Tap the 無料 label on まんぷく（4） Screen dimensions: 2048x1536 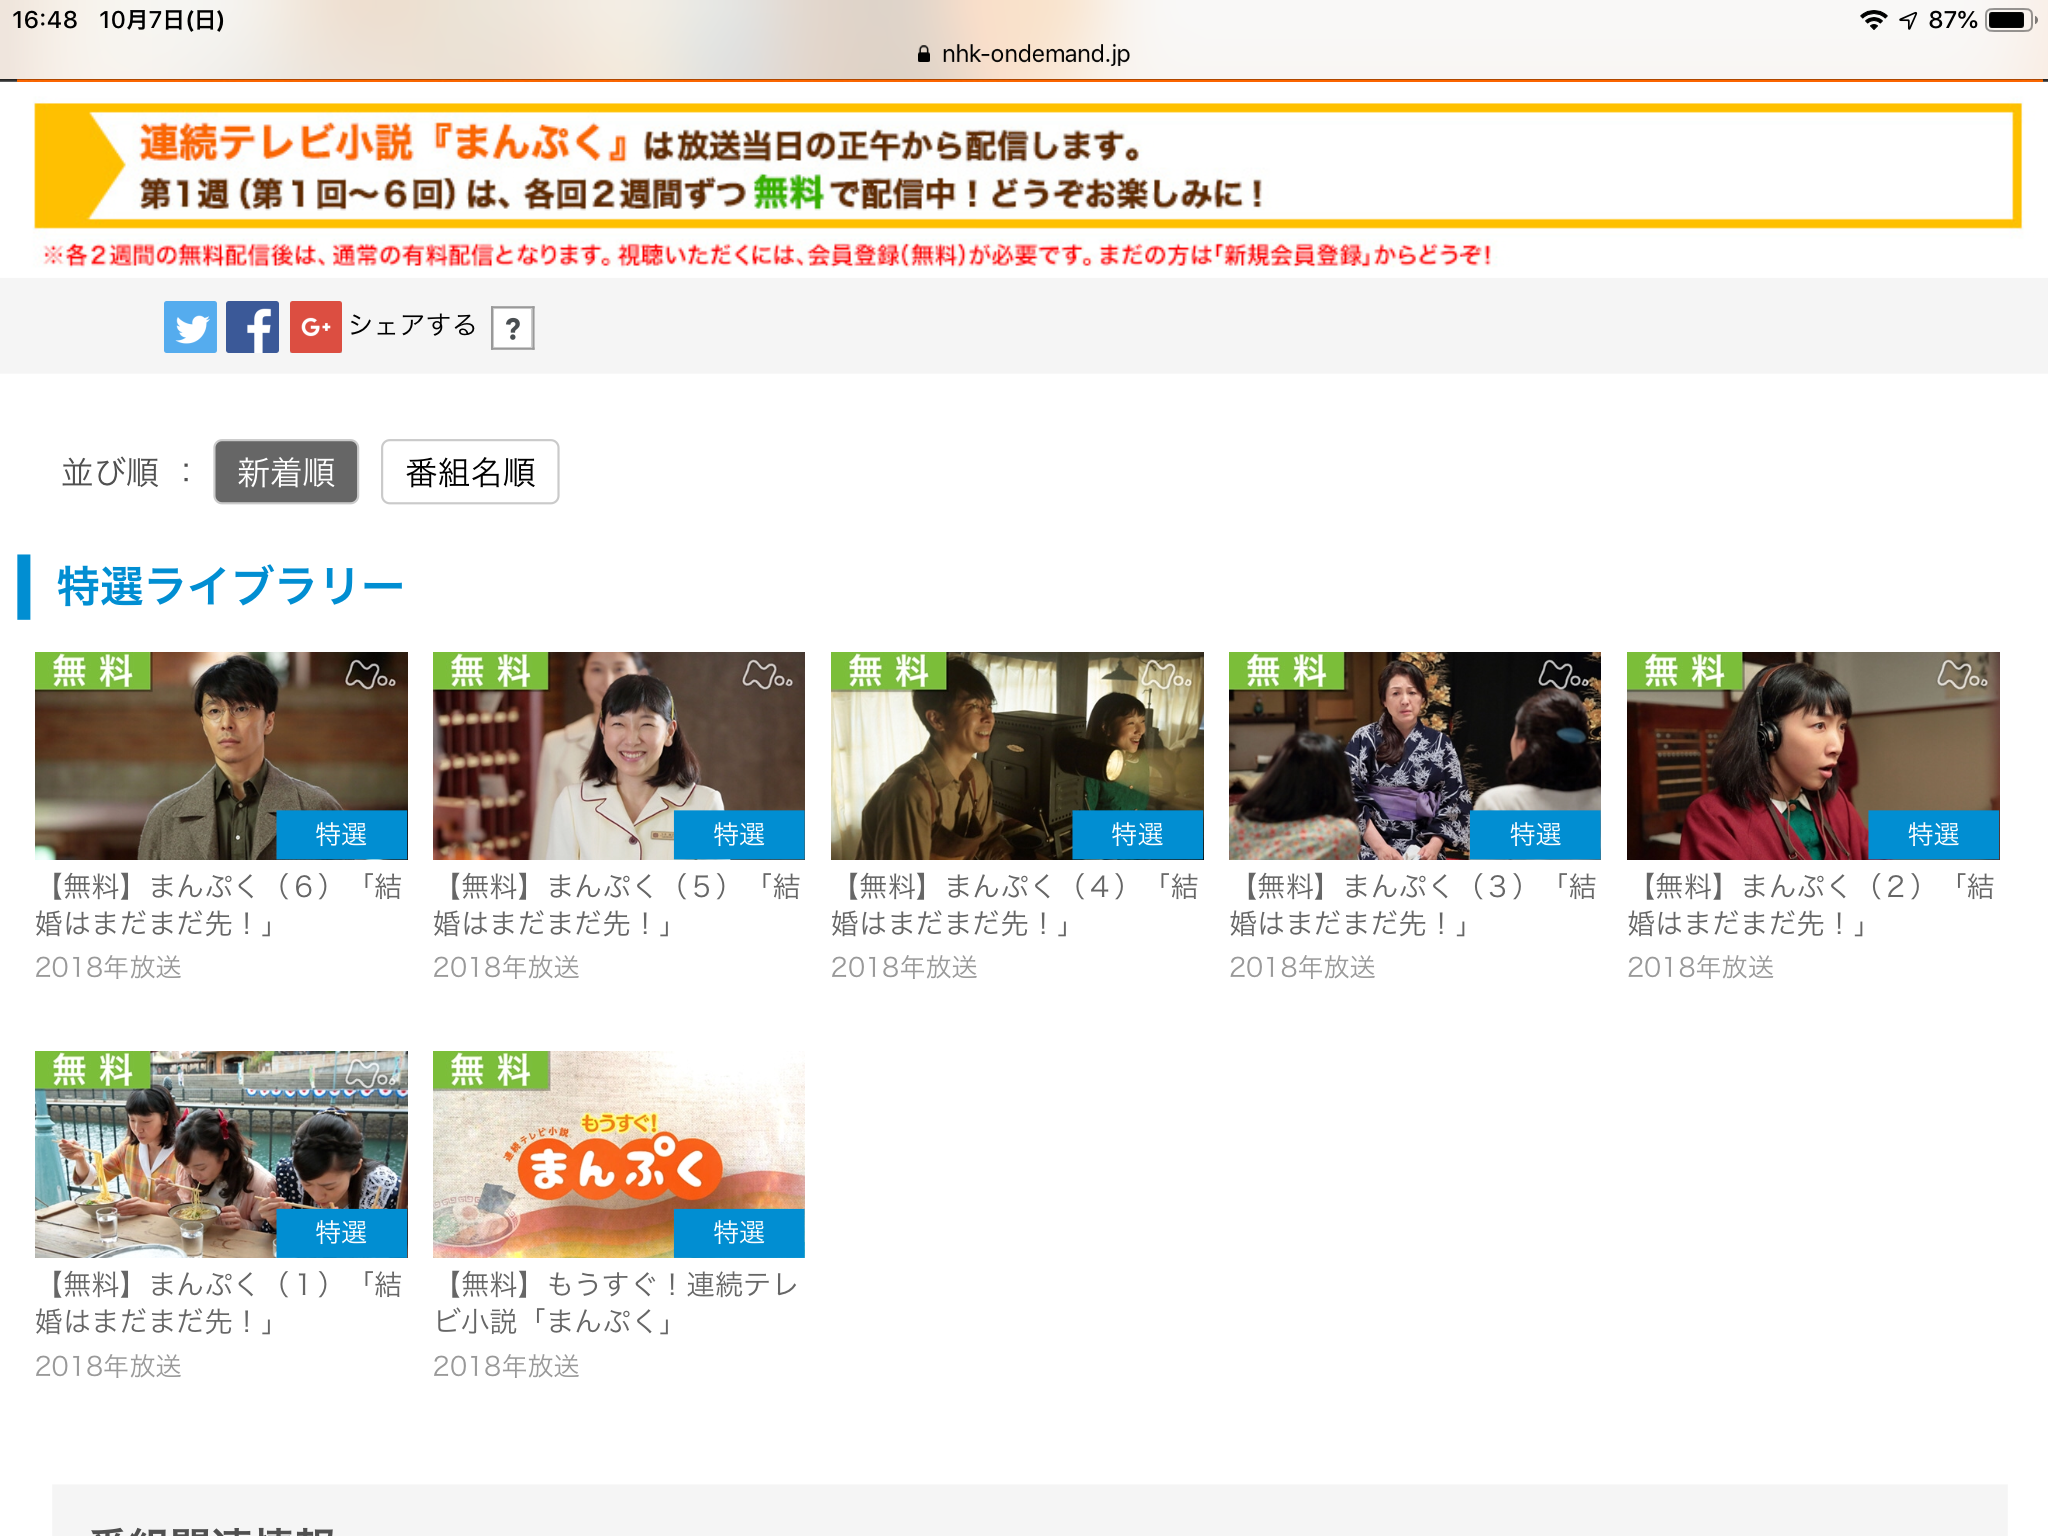888,671
